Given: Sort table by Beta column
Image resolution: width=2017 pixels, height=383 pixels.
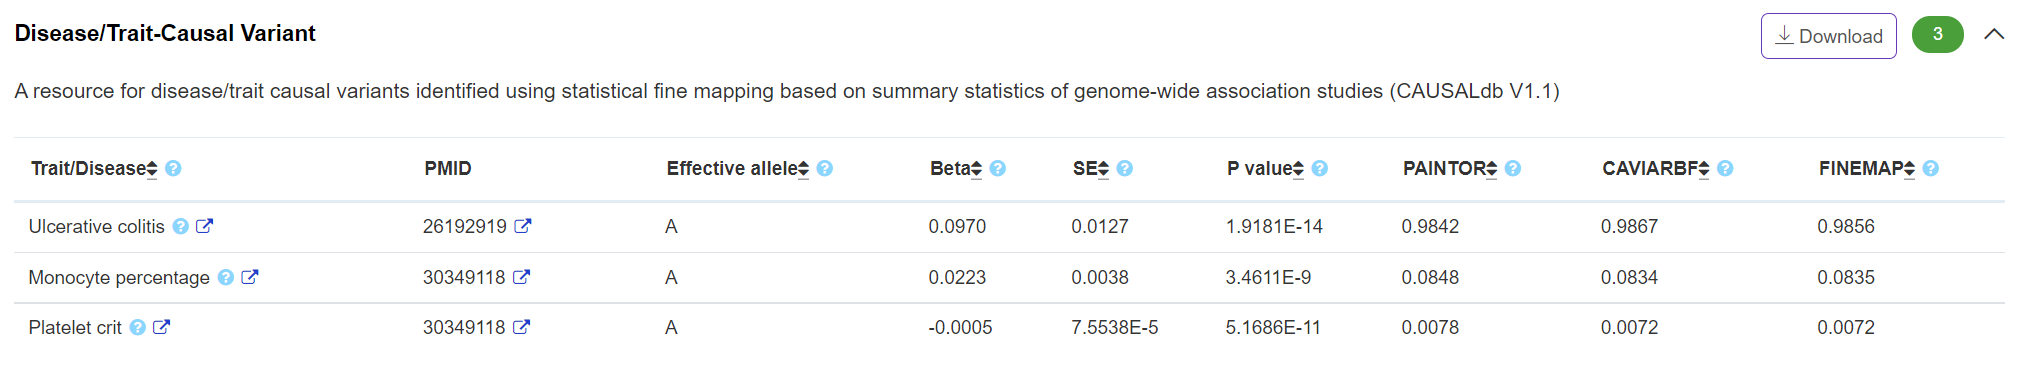Looking at the screenshot, I should (977, 169).
